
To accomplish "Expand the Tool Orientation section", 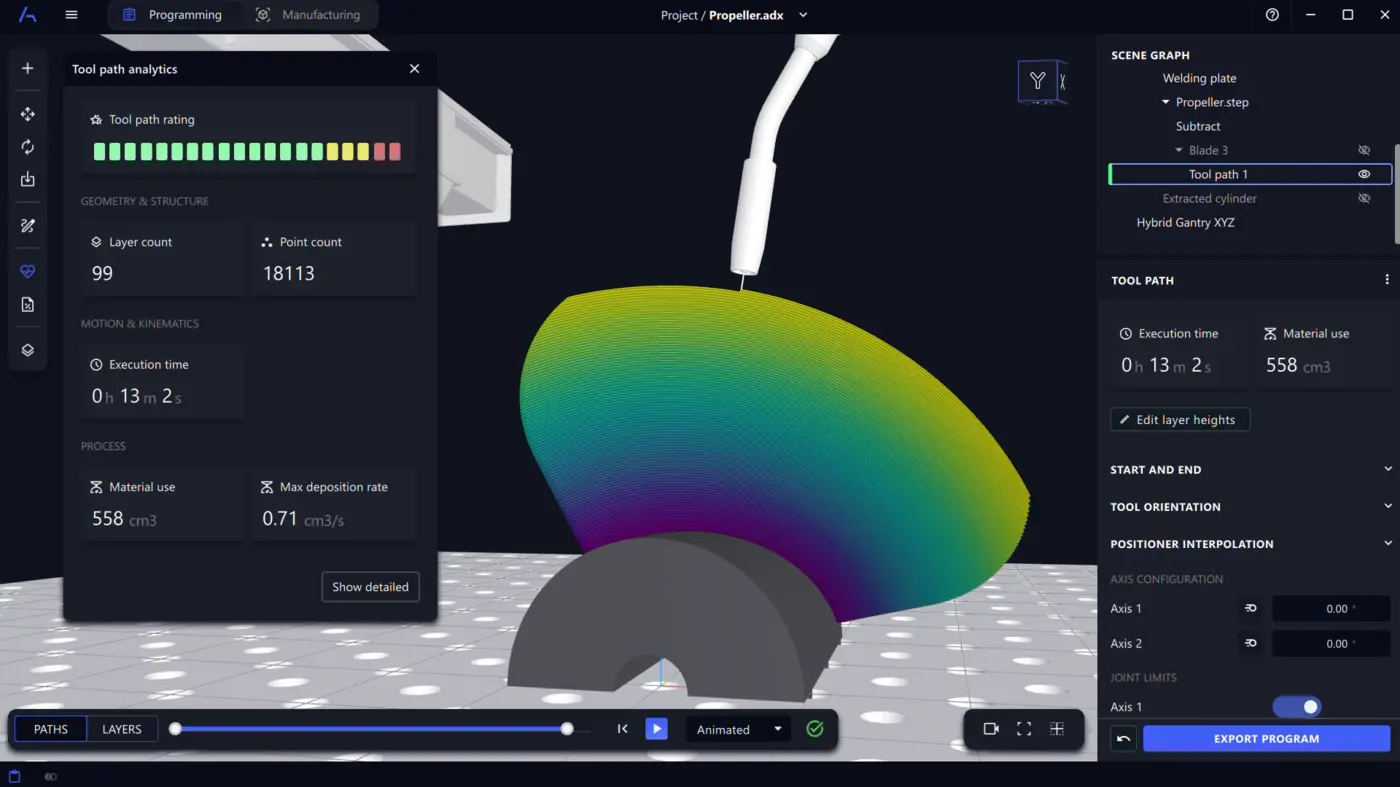I will click(x=1387, y=507).
